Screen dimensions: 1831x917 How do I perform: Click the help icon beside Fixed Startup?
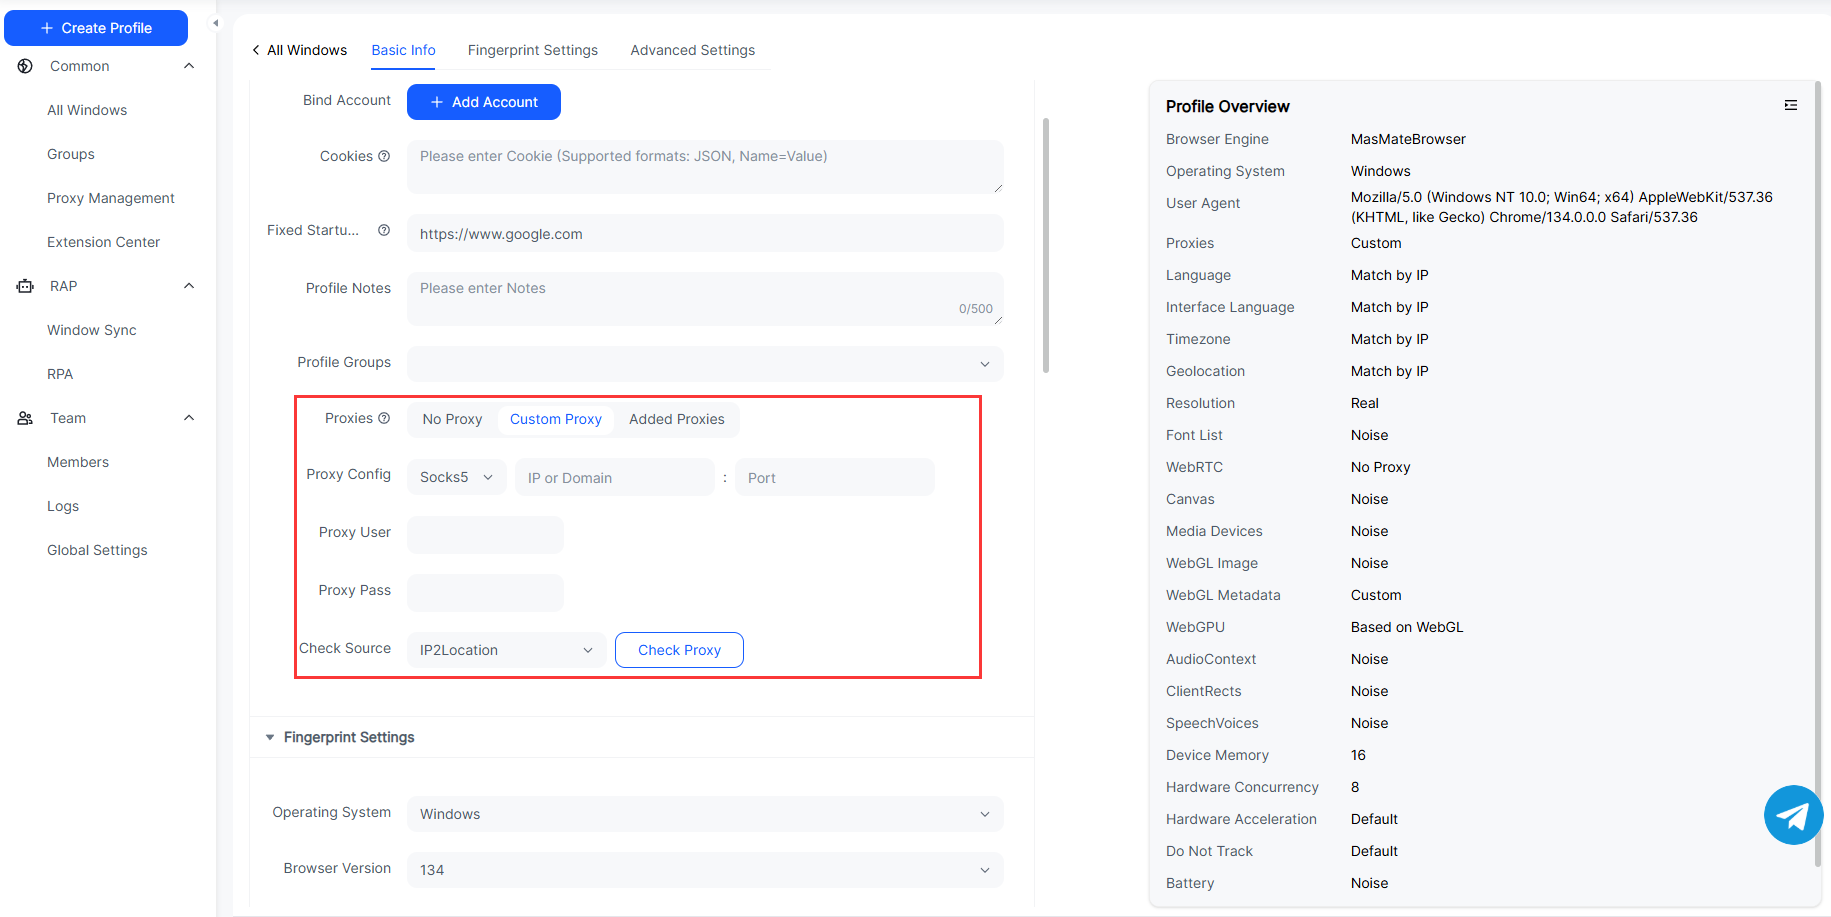[384, 230]
